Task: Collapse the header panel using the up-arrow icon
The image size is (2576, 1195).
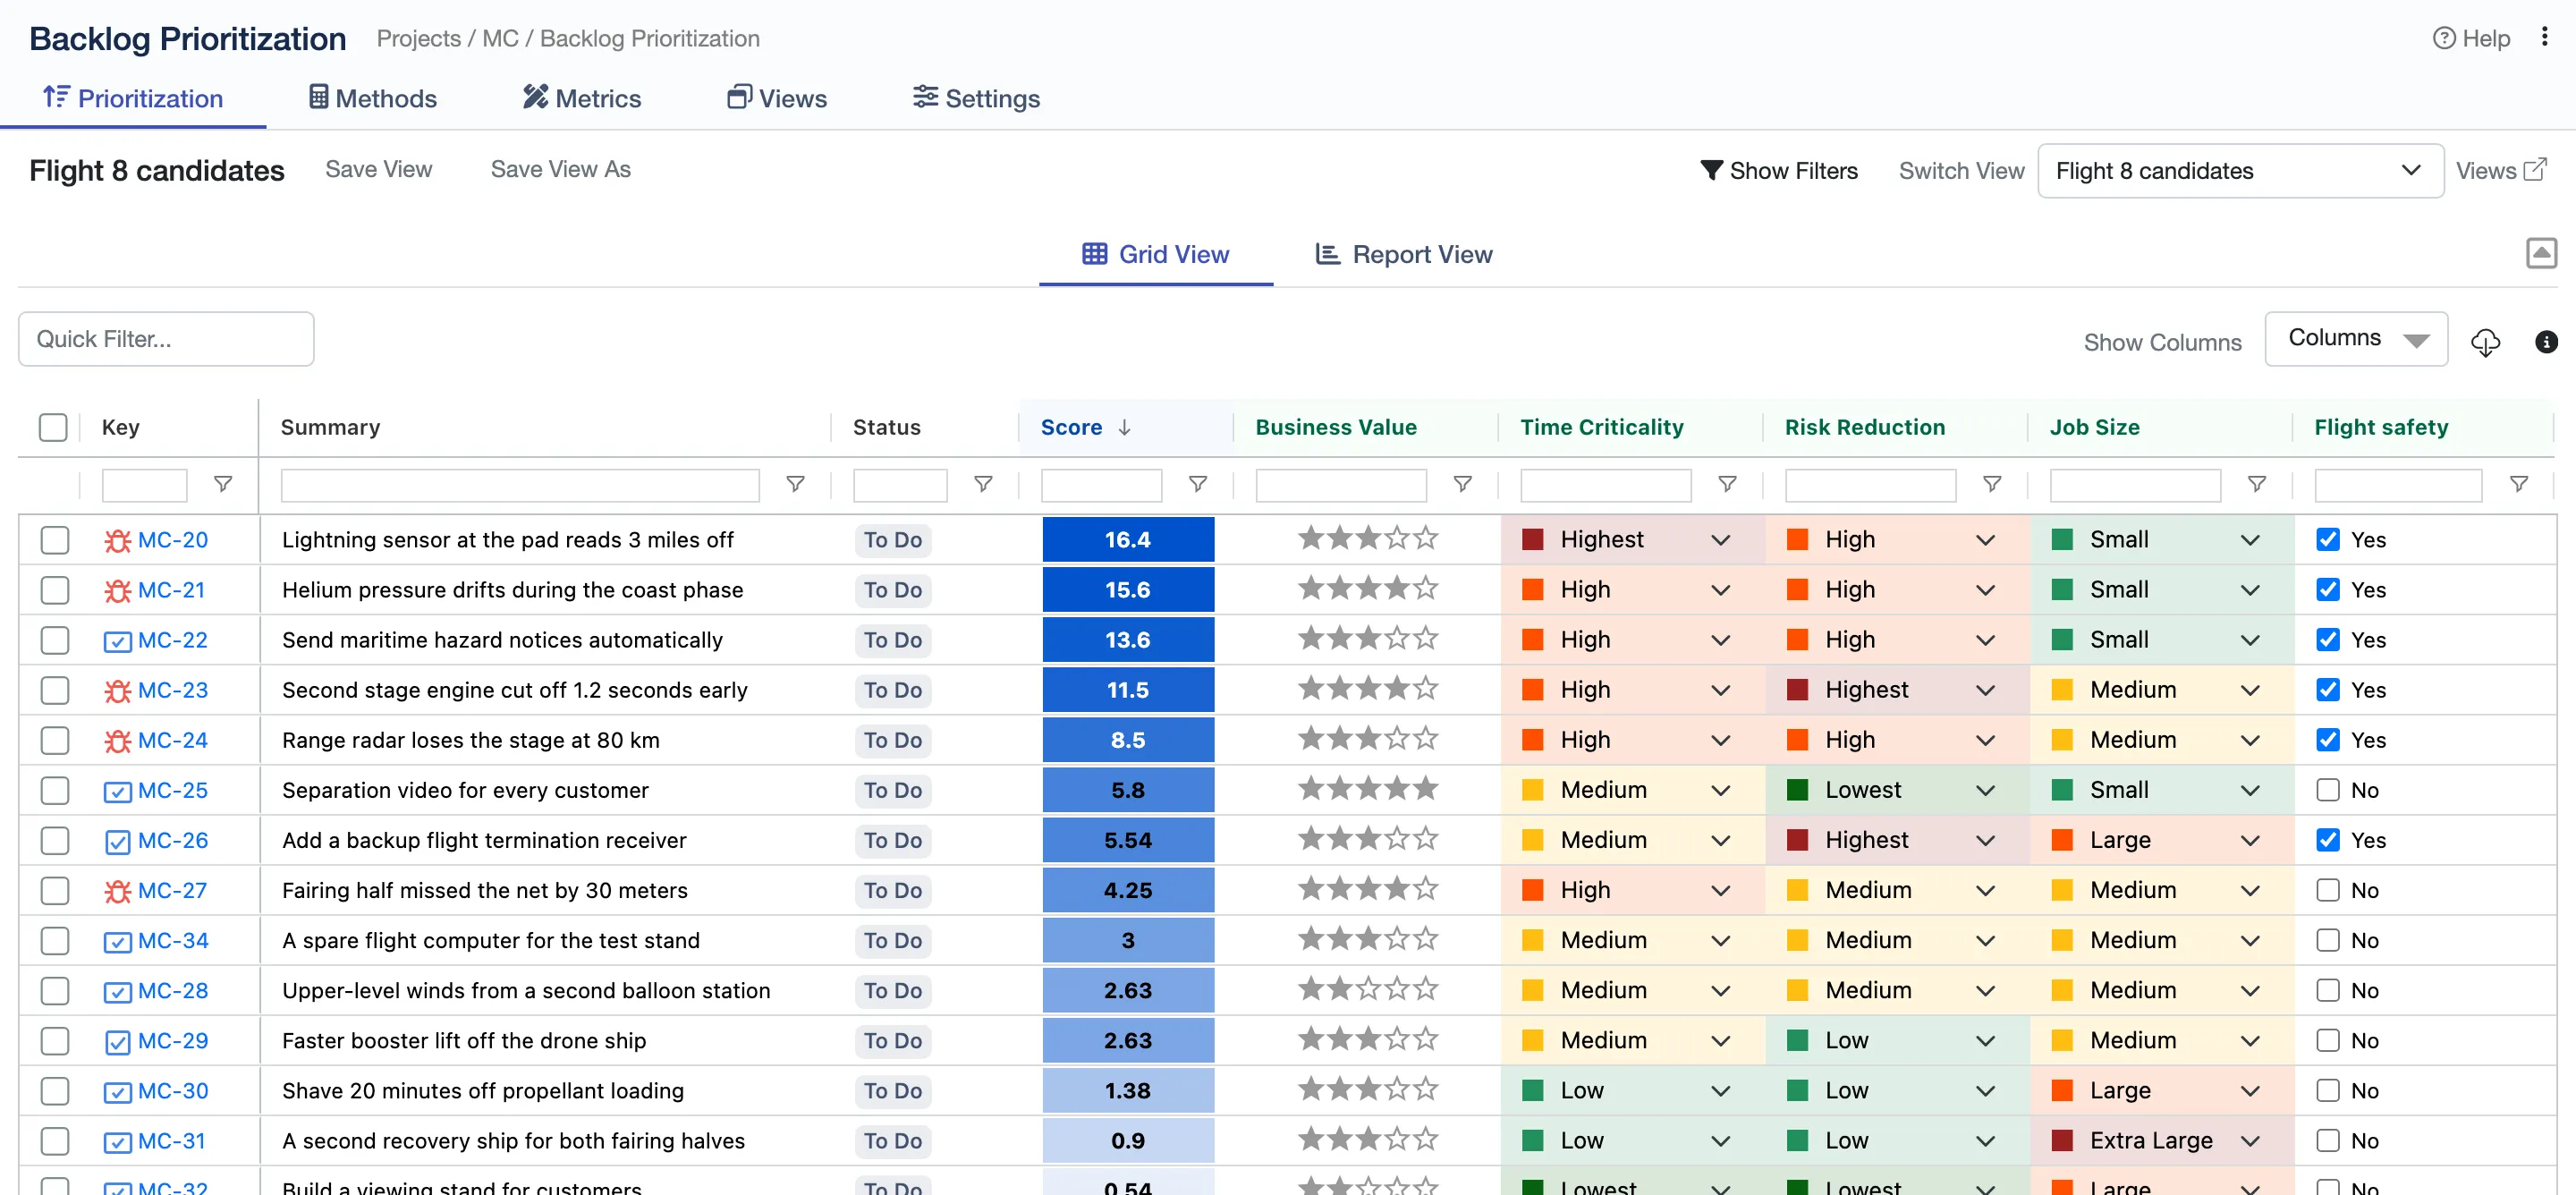Action: click(x=2541, y=253)
